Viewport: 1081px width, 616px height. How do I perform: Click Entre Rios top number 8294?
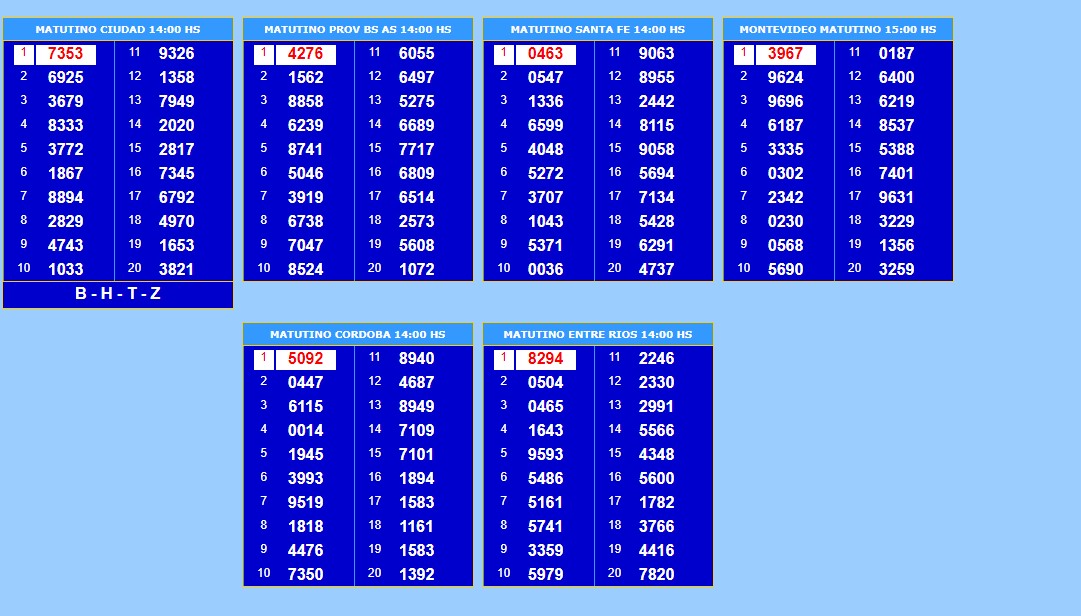click(x=546, y=359)
